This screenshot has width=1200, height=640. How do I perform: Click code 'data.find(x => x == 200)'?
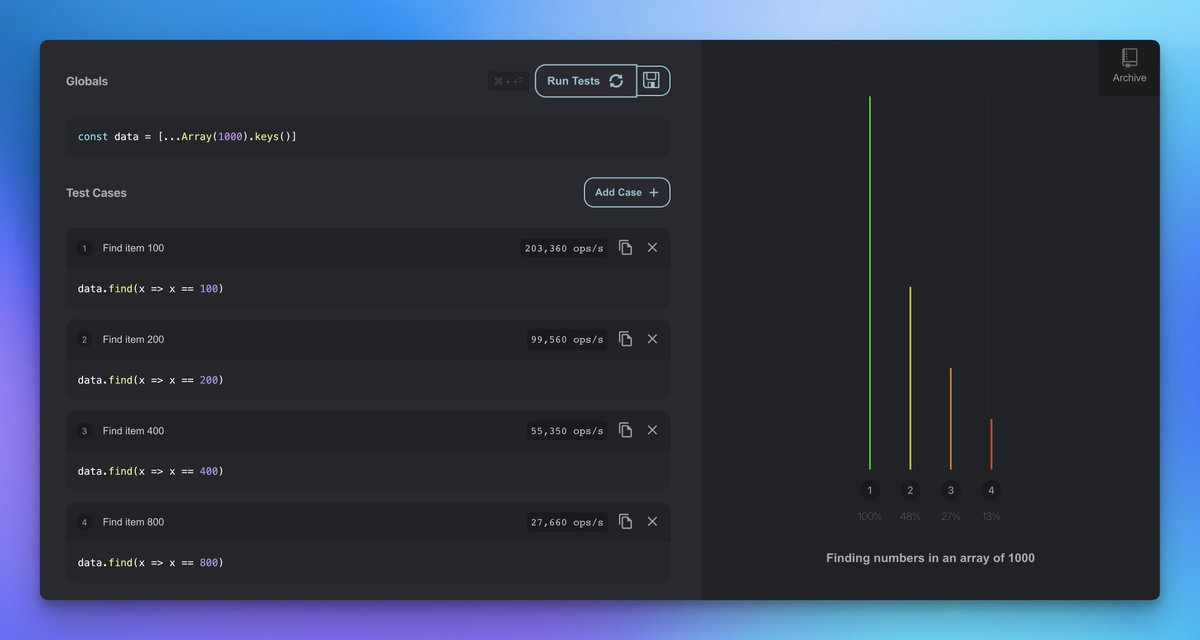tap(151, 380)
